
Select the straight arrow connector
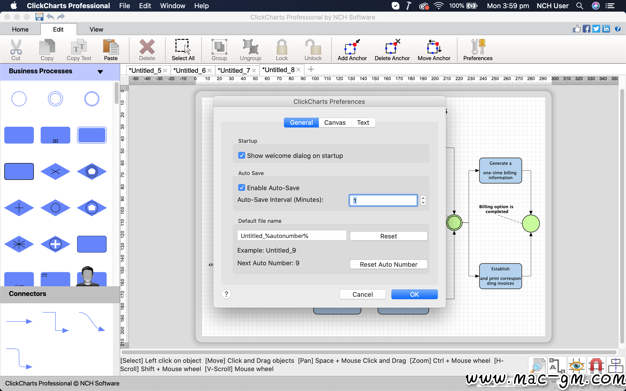(19, 321)
